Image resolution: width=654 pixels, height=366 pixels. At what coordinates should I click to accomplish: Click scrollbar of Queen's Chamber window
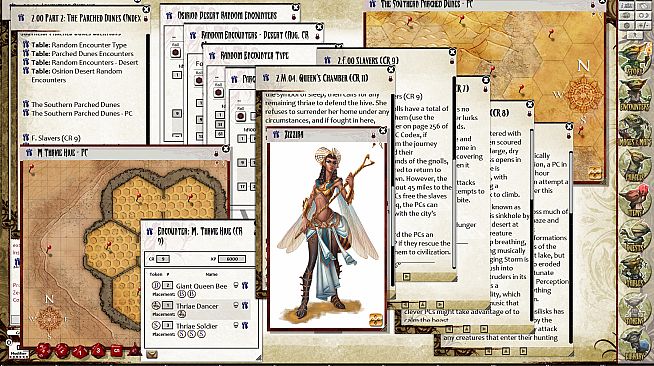392,191
